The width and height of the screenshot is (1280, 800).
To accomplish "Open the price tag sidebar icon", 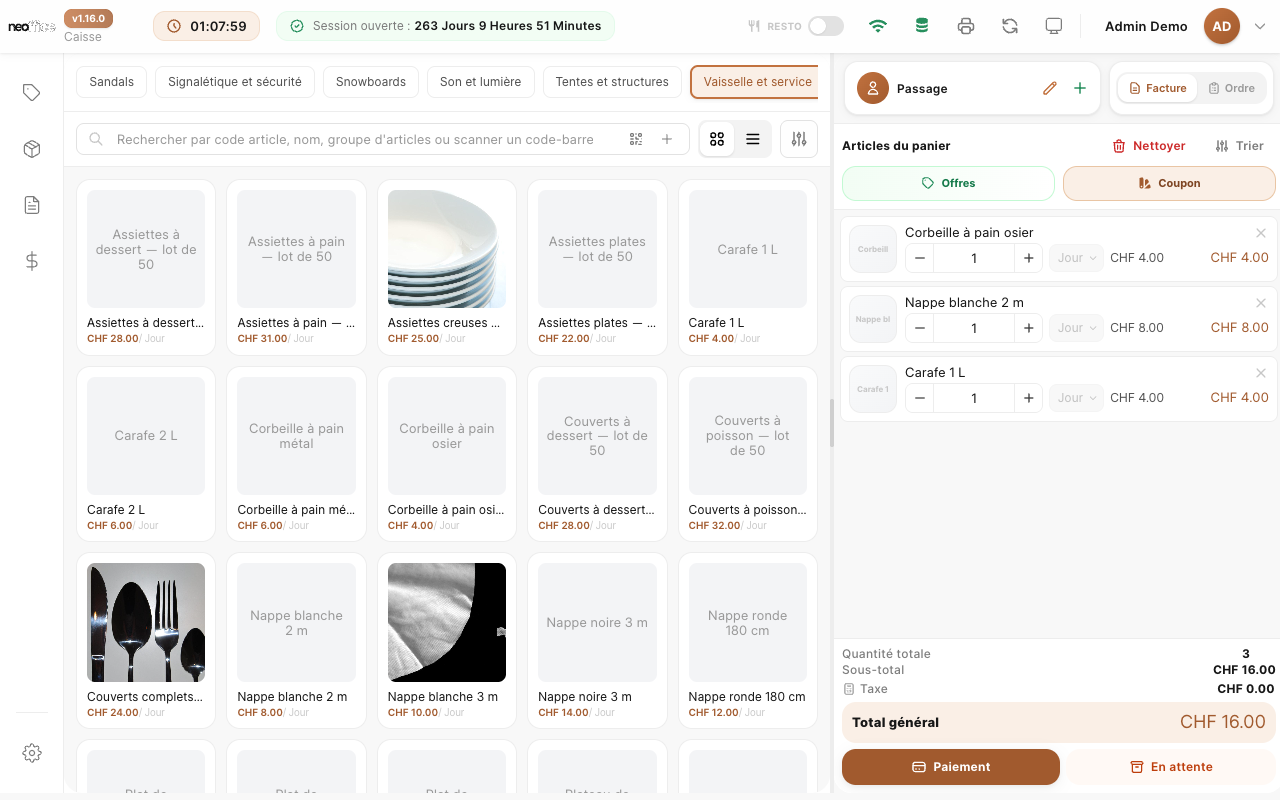I will [x=32, y=93].
